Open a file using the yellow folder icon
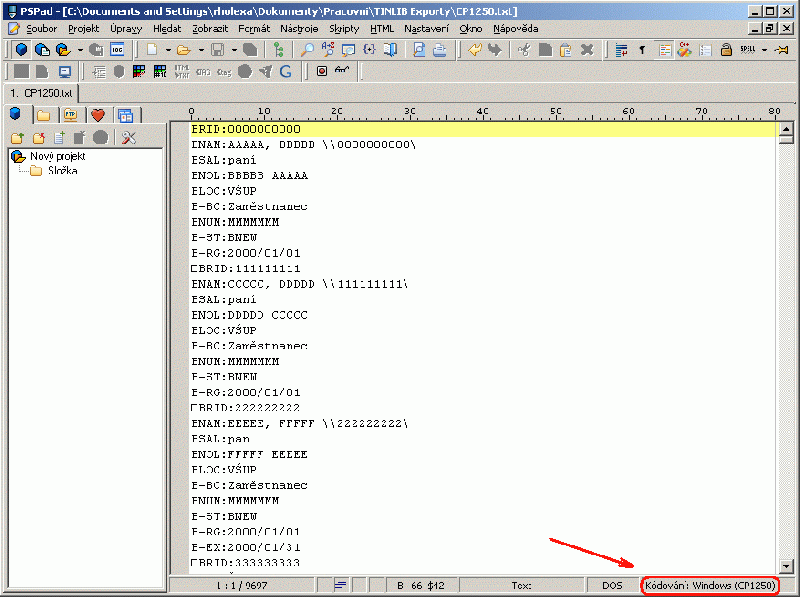The image size is (800, 597). pyautogui.click(x=183, y=49)
